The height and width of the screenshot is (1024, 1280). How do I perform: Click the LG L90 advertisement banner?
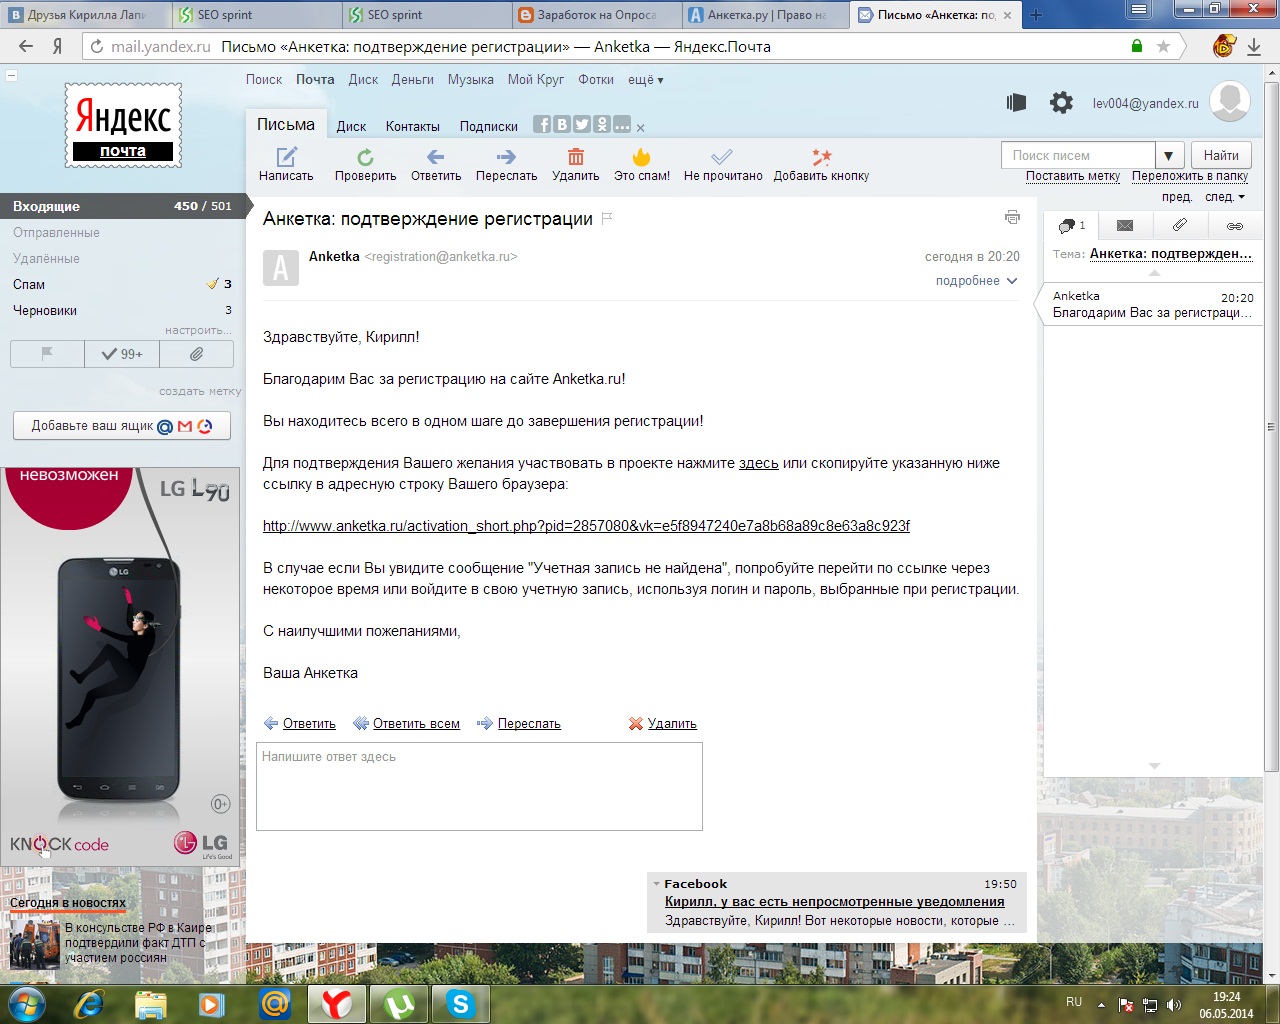[120, 666]
